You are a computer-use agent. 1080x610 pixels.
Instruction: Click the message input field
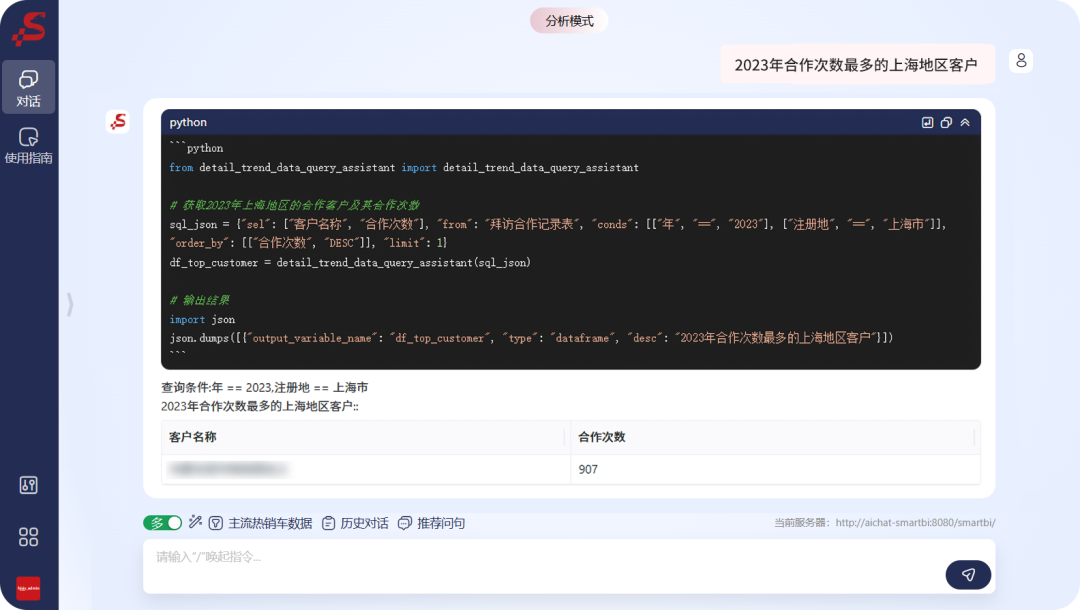[x=543, y=566]
